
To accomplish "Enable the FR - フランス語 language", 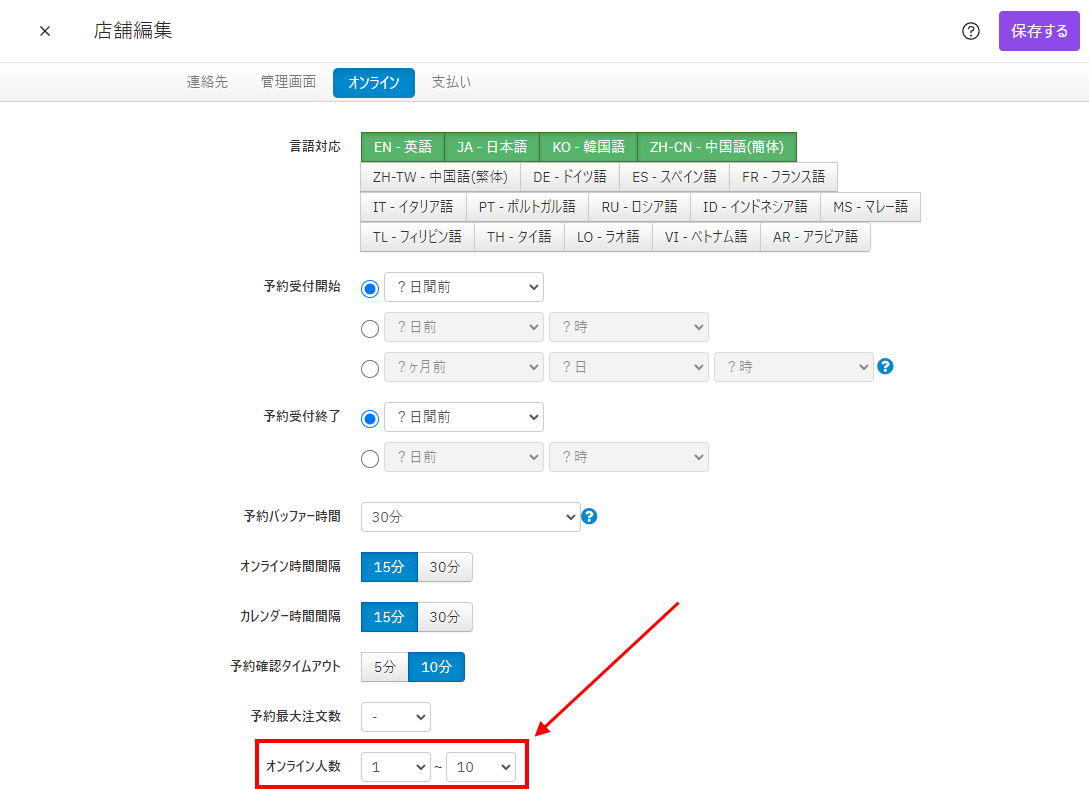I will click(783, 177).
